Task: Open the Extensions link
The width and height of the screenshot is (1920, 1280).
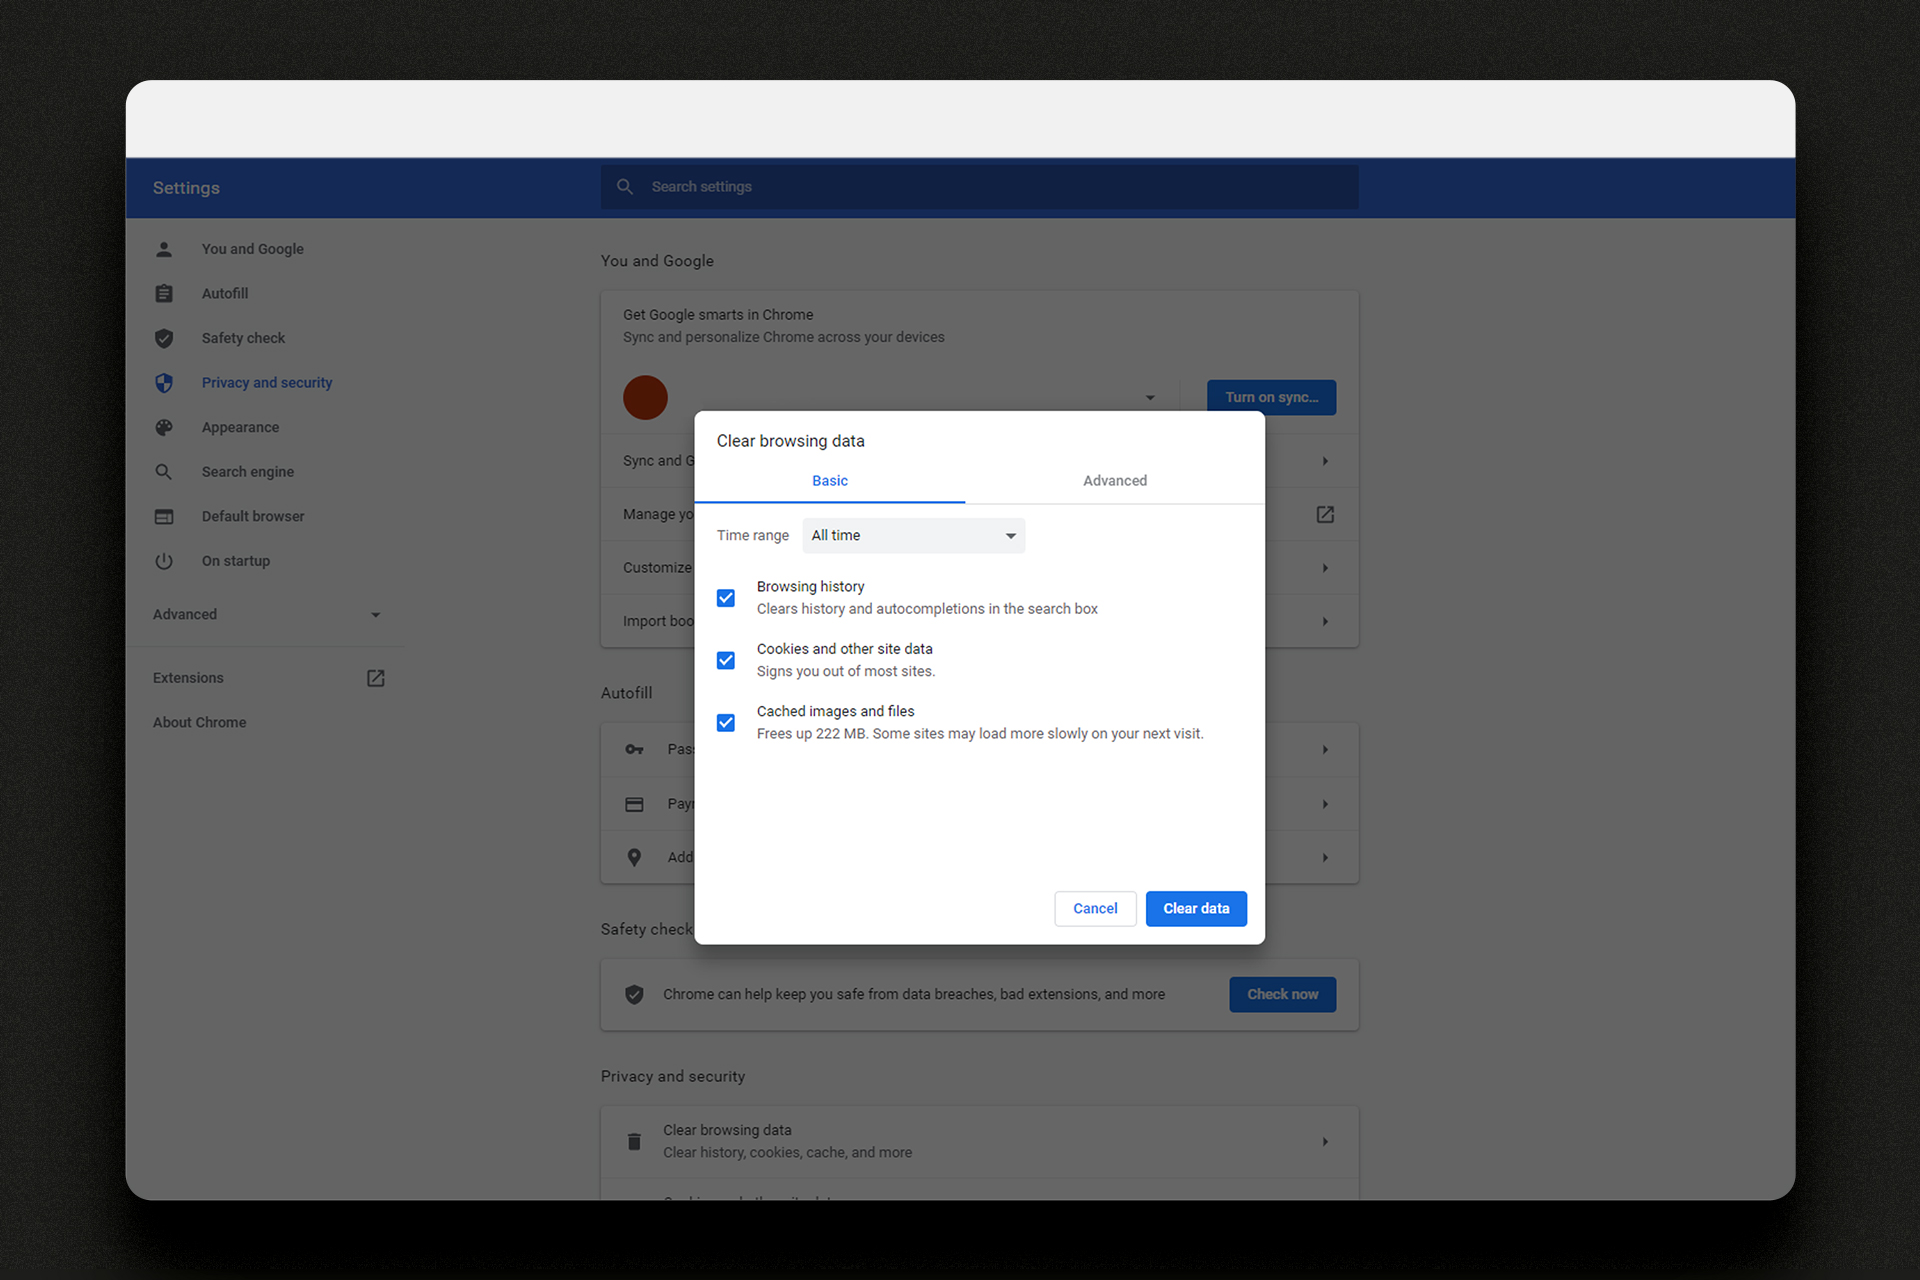Action: pos(188,678)
